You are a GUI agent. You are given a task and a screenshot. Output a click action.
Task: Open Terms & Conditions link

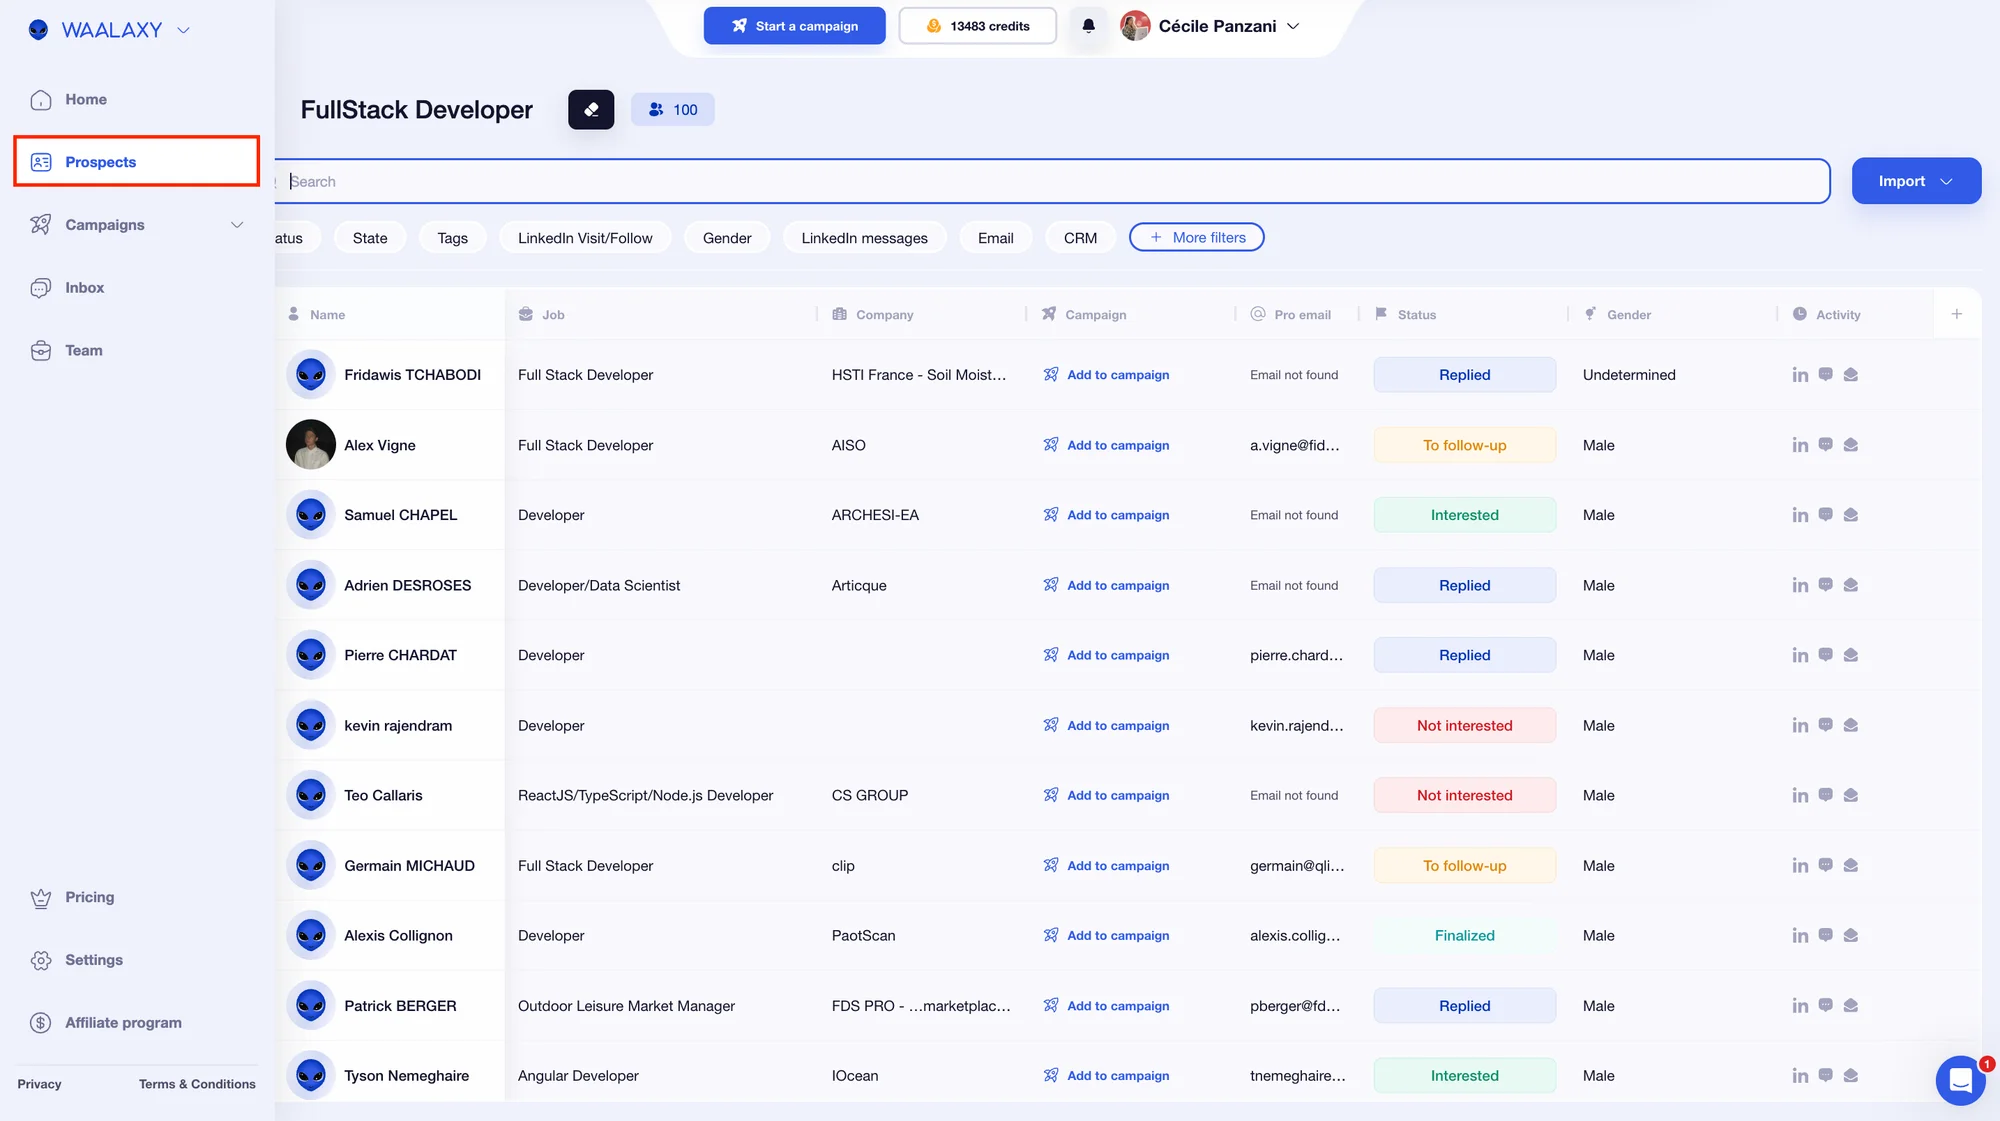[x=197, y=1084]
